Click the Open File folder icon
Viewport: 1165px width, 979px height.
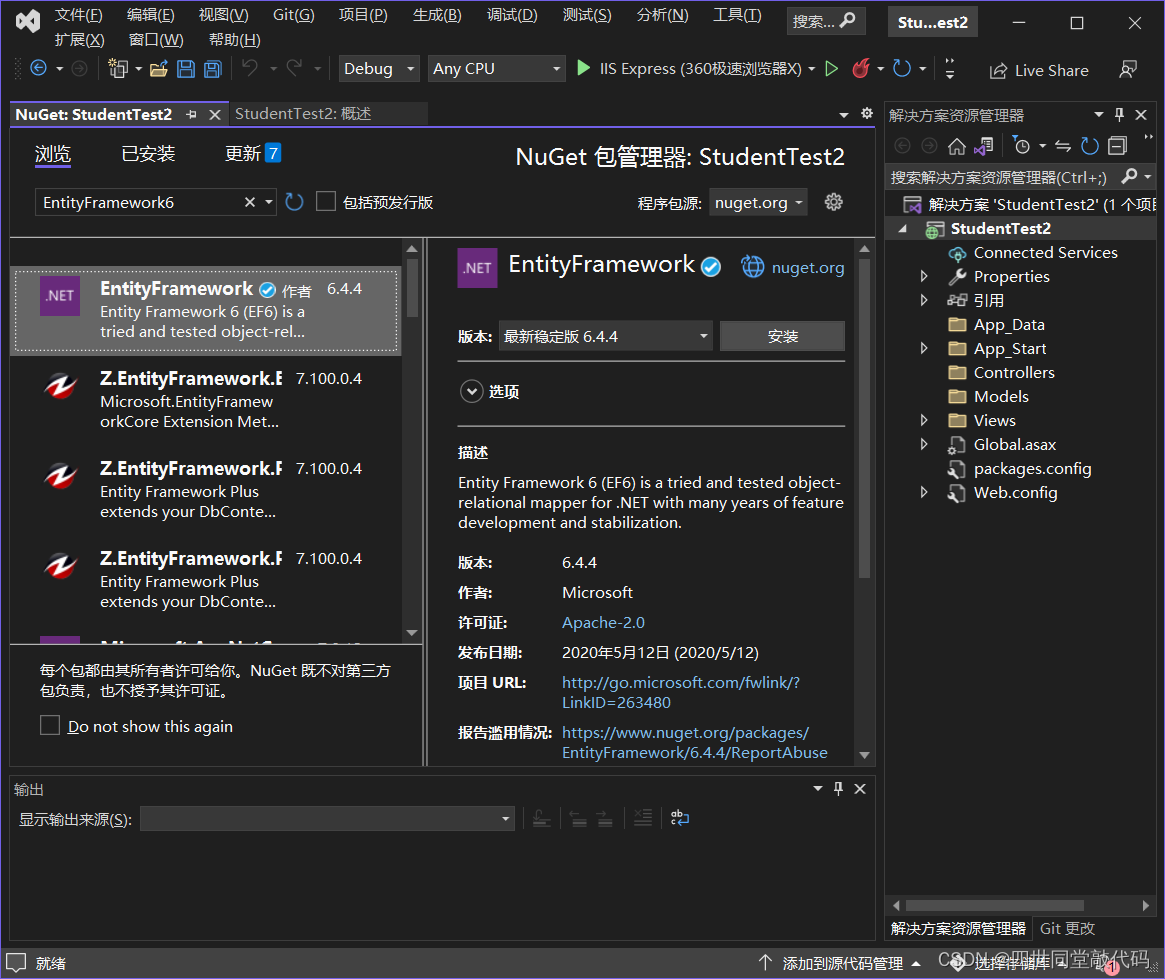pos(158,69)
